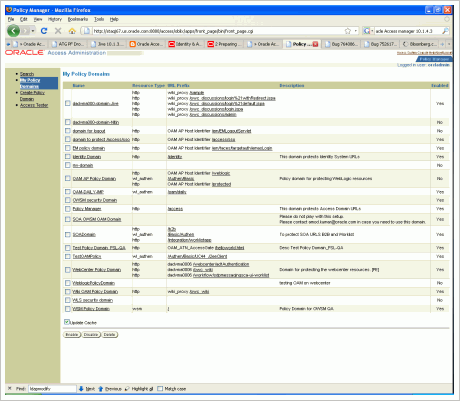Check the WebCenter Policy Domain checkbox
The width and height of the screenshot is (460, 401).
(x=68, y=269)
